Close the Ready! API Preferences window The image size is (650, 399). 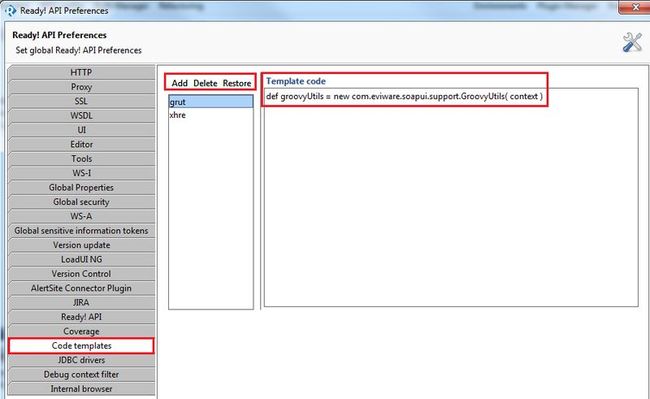[635, 7]
